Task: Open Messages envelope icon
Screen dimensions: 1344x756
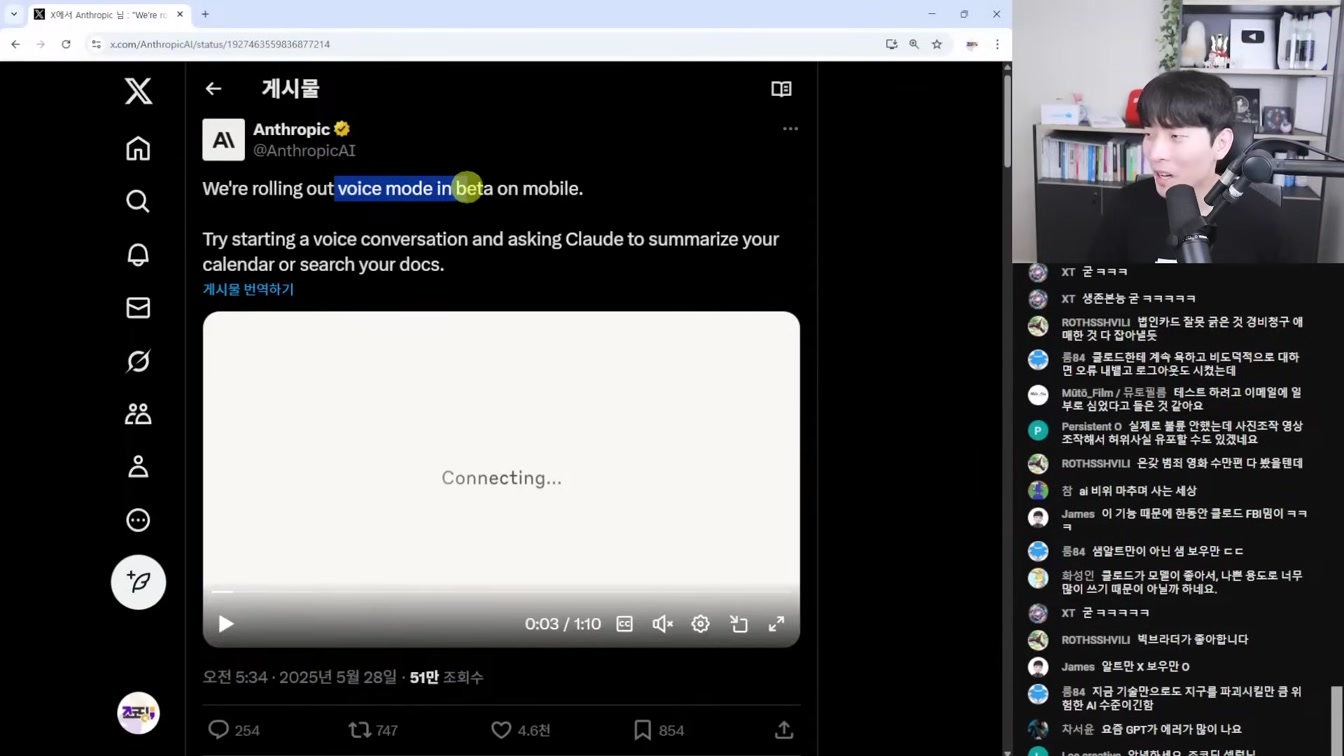Action: pos(138,307)
